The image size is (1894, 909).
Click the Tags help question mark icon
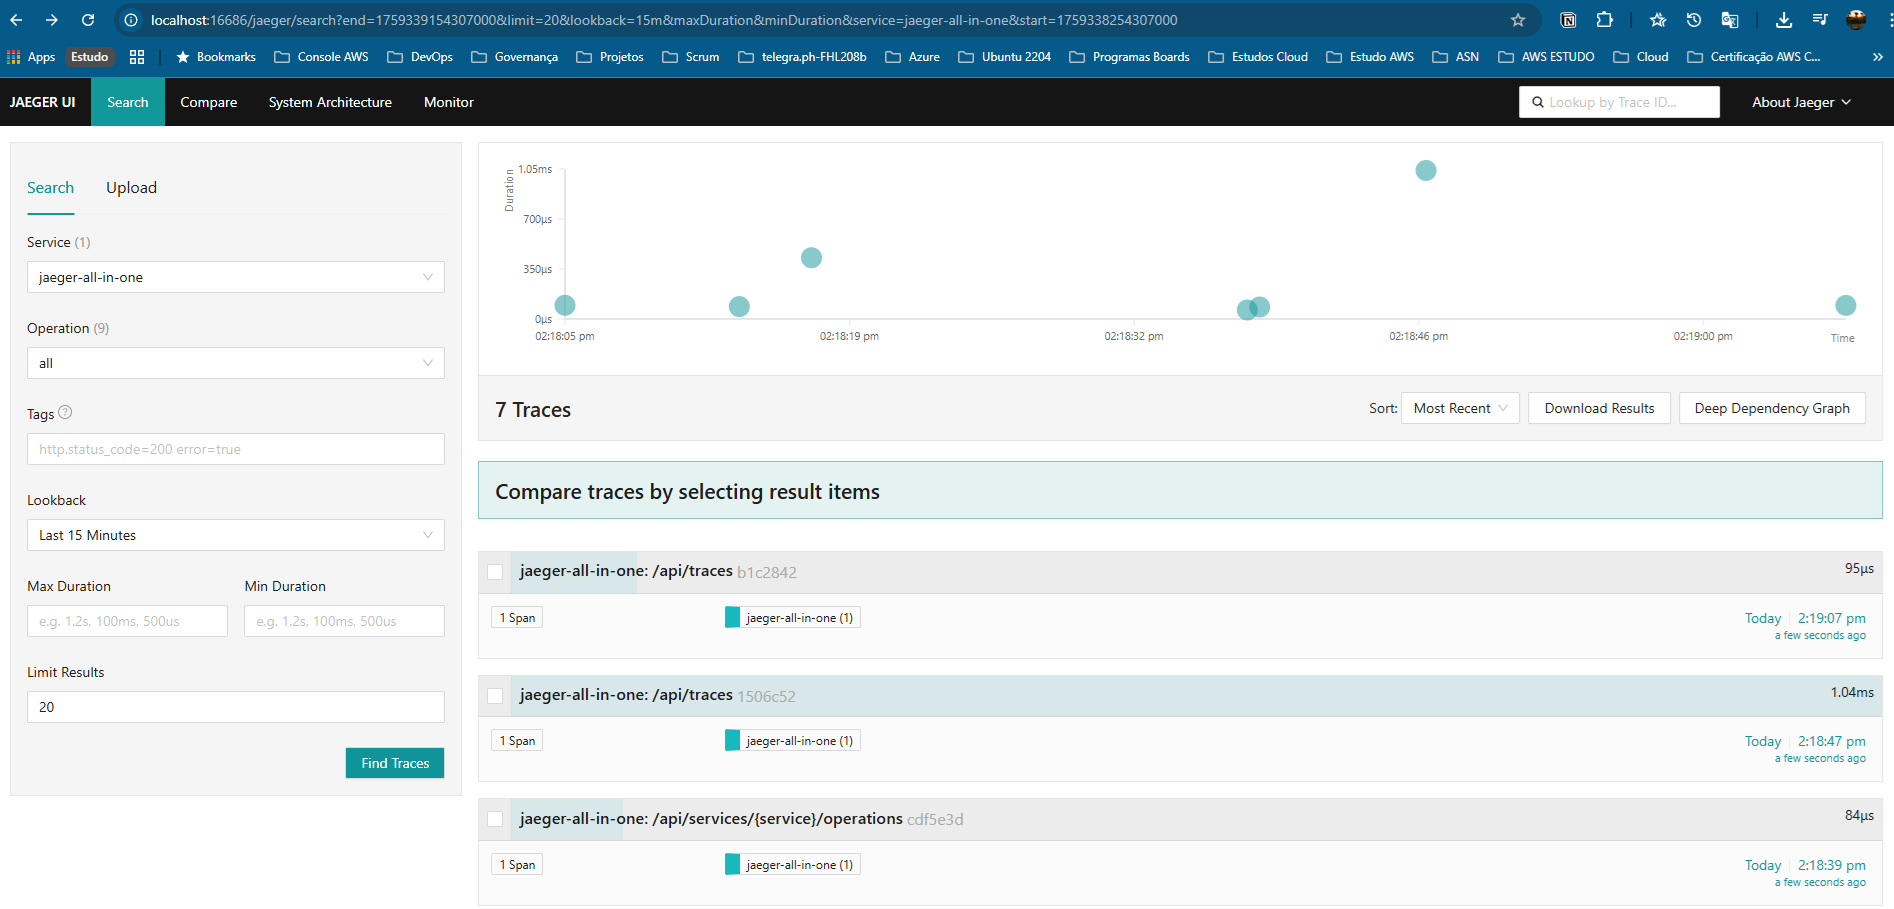[x=65, y=413]
